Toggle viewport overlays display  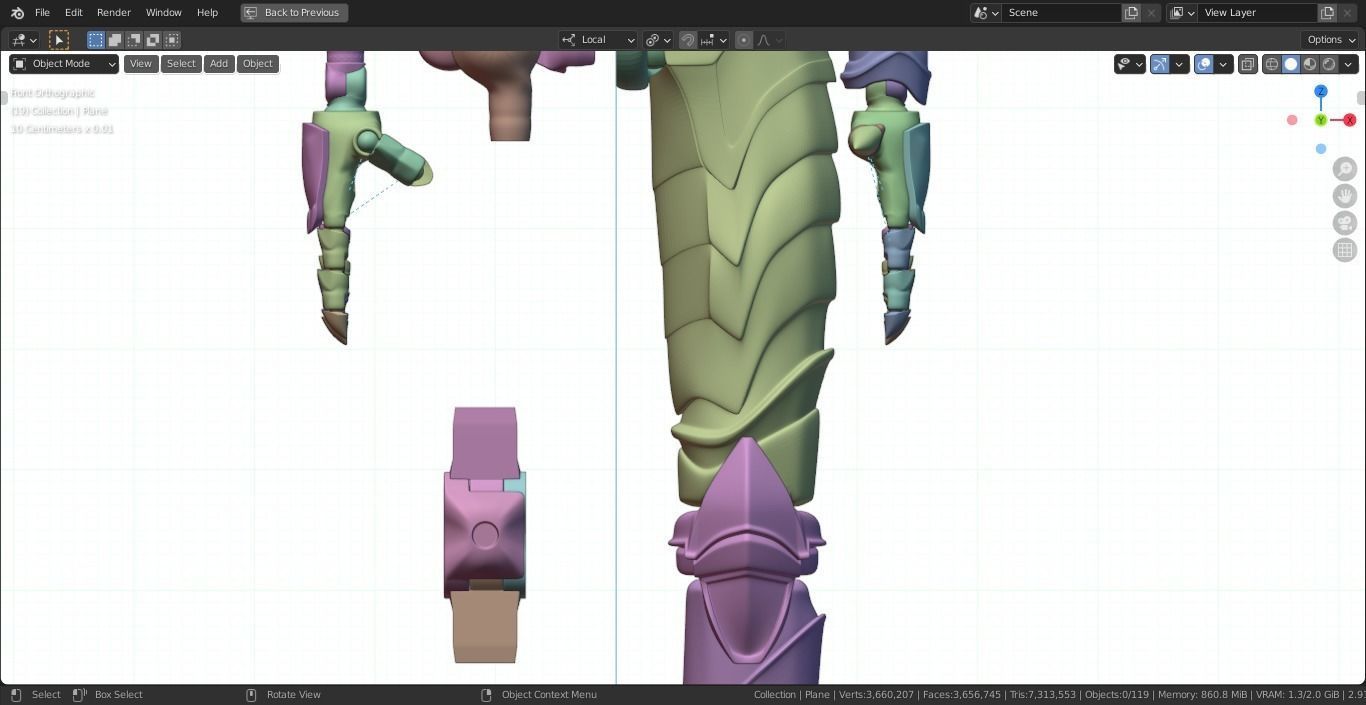[x=1204, y=64]
